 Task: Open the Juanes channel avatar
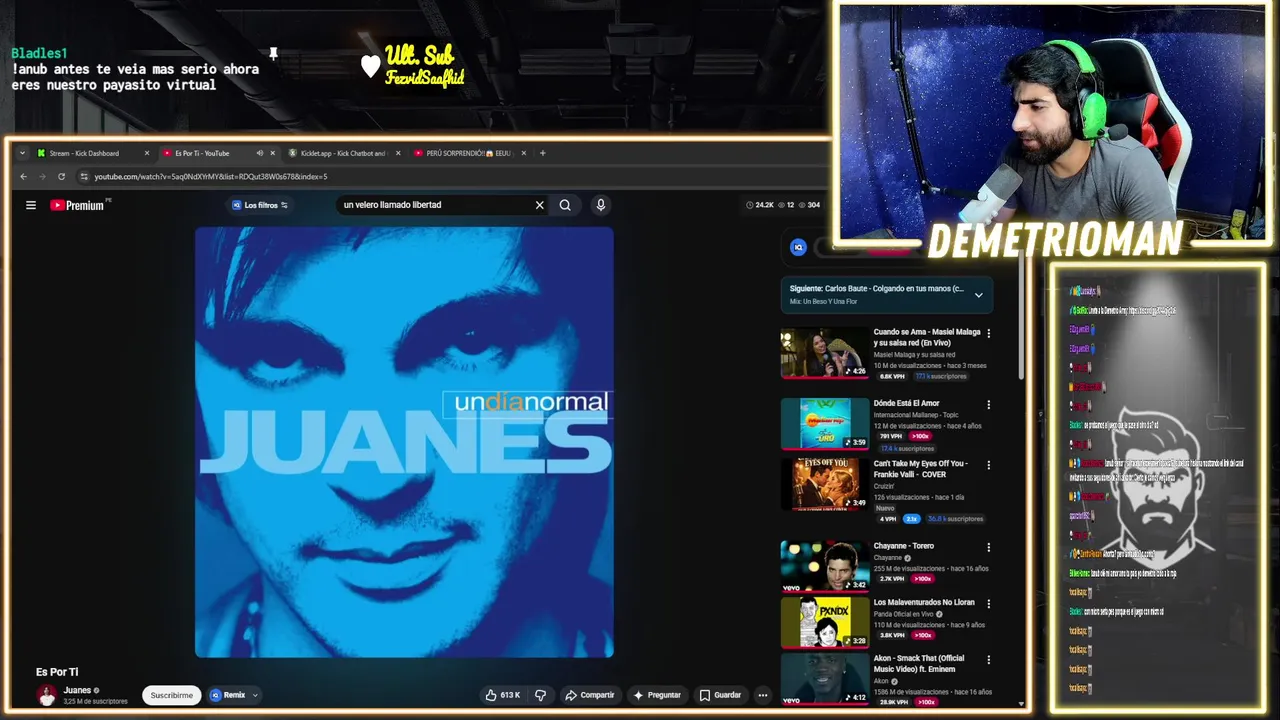coord(47,695)
